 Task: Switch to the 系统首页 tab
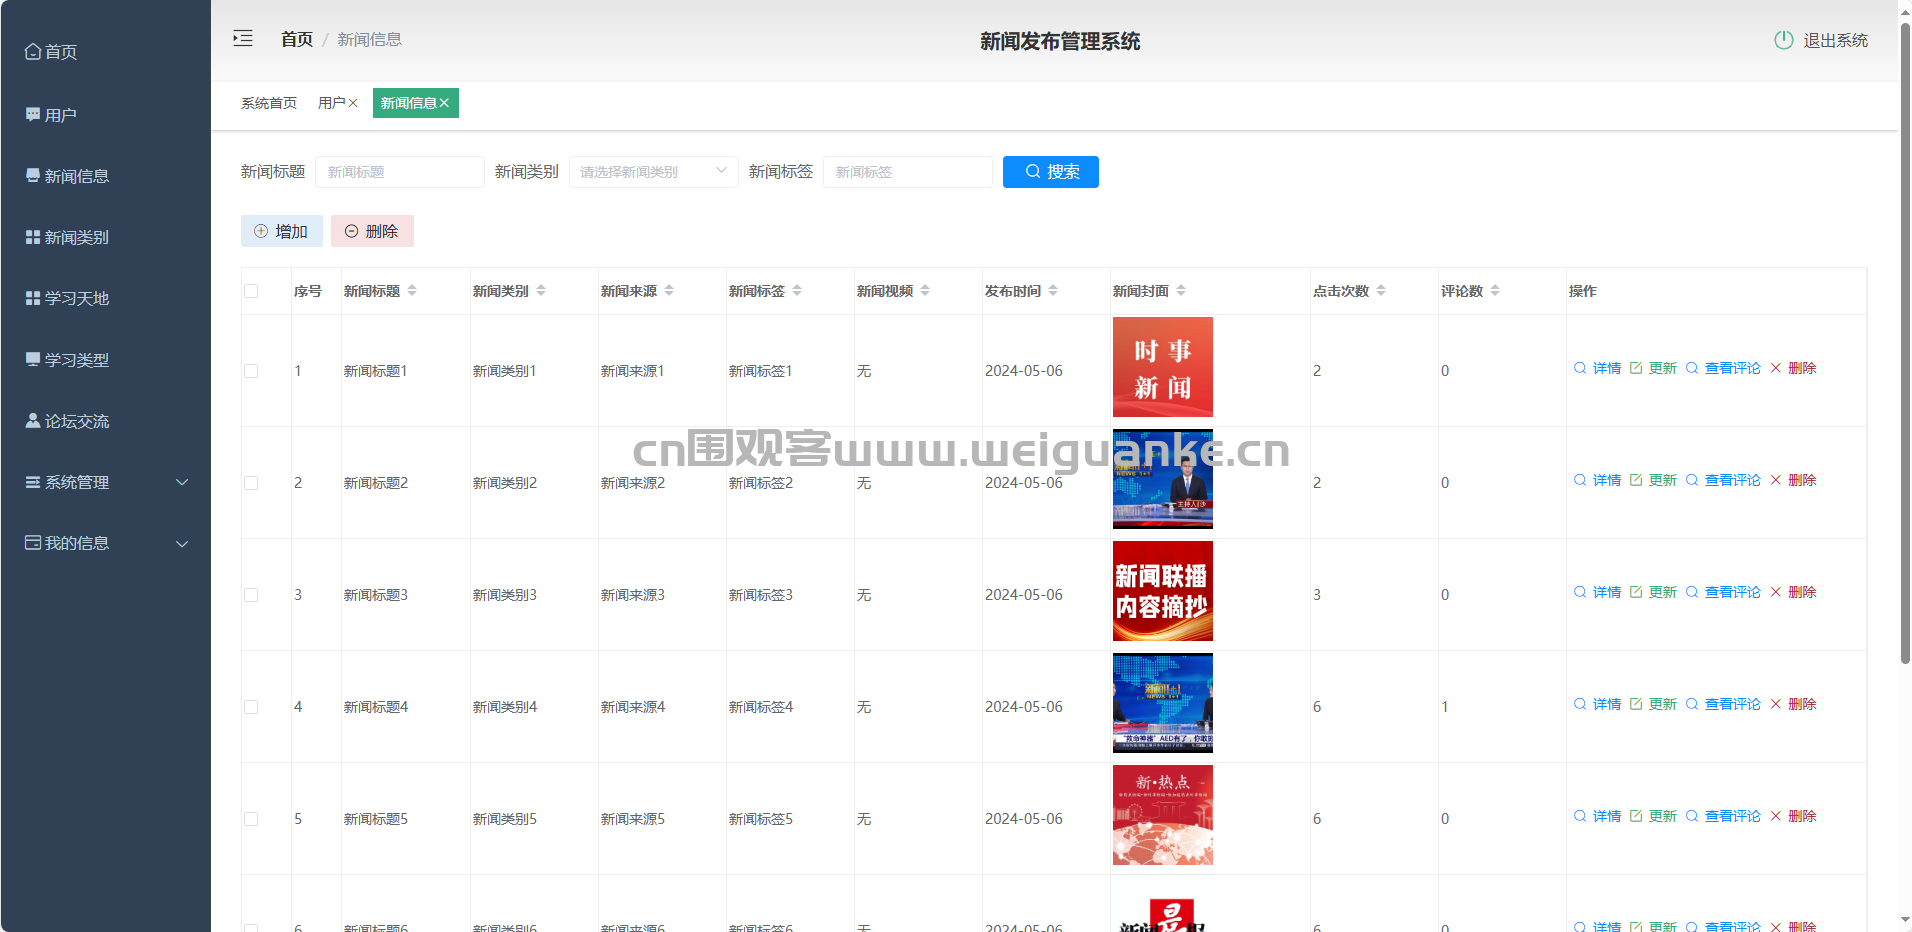click(x=269, y=103)
